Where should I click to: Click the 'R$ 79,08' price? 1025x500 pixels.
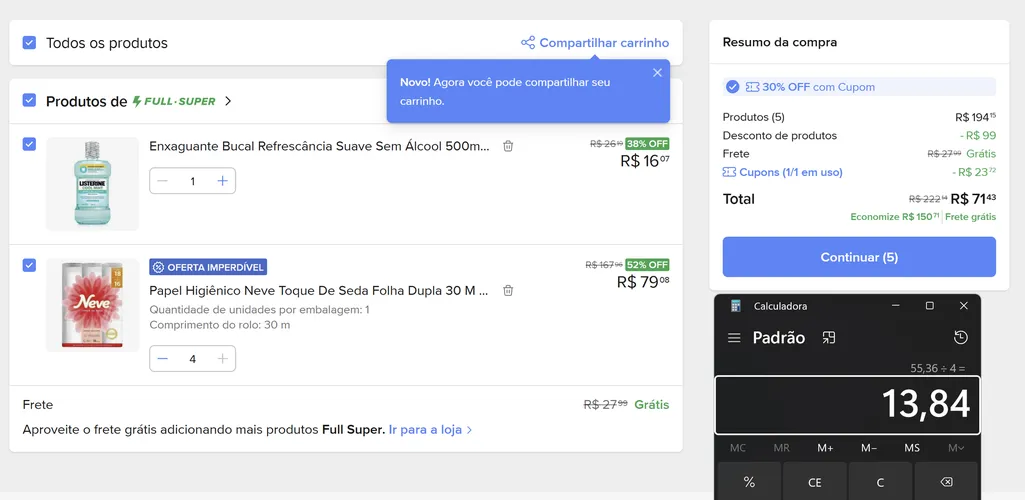click(x=643, y=282)
